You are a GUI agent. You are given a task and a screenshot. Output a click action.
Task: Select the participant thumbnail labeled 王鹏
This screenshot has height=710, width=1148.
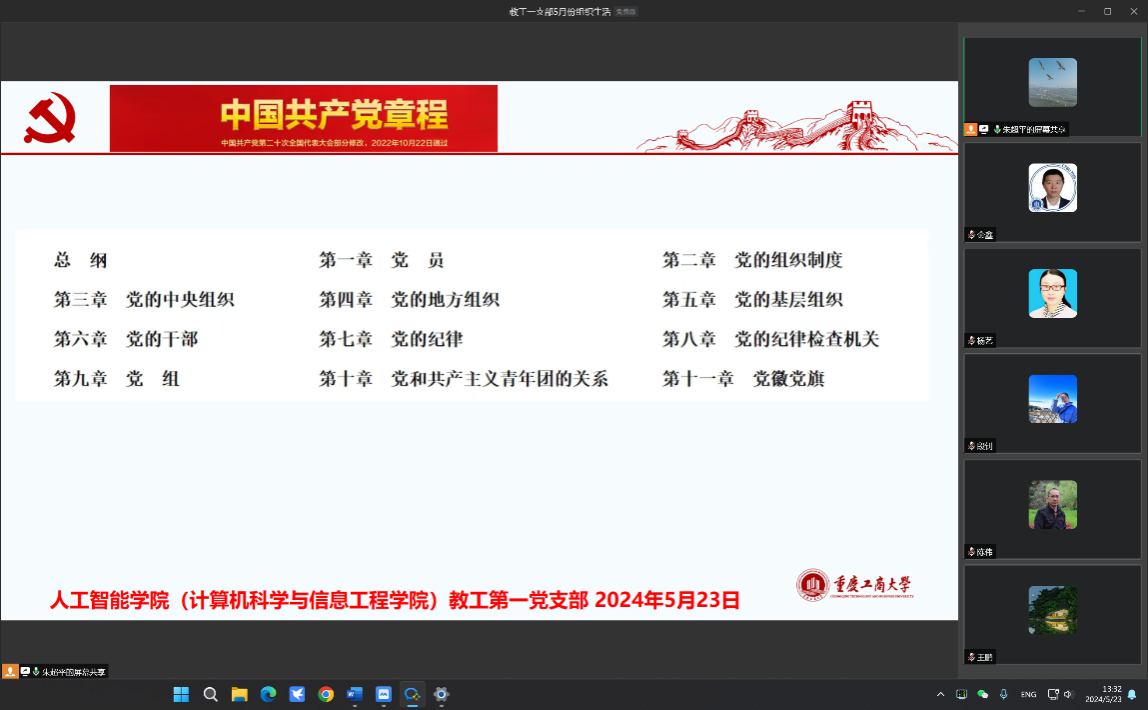(1052, 611)
